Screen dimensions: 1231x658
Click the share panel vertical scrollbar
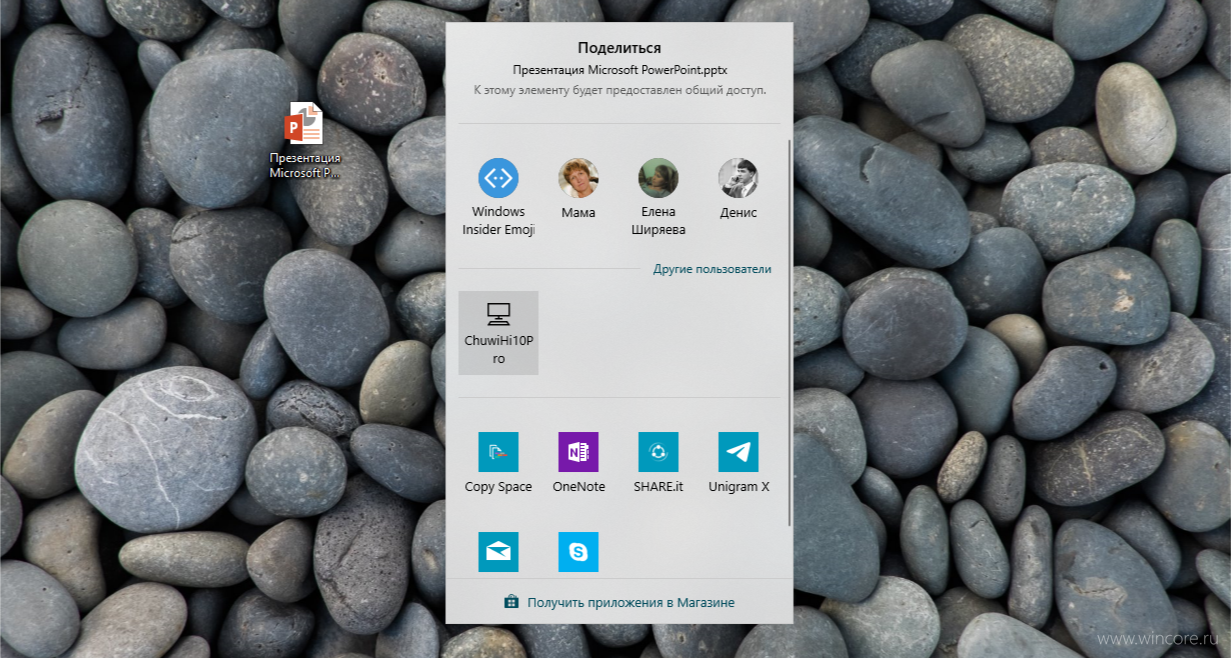tap(789, 333)
